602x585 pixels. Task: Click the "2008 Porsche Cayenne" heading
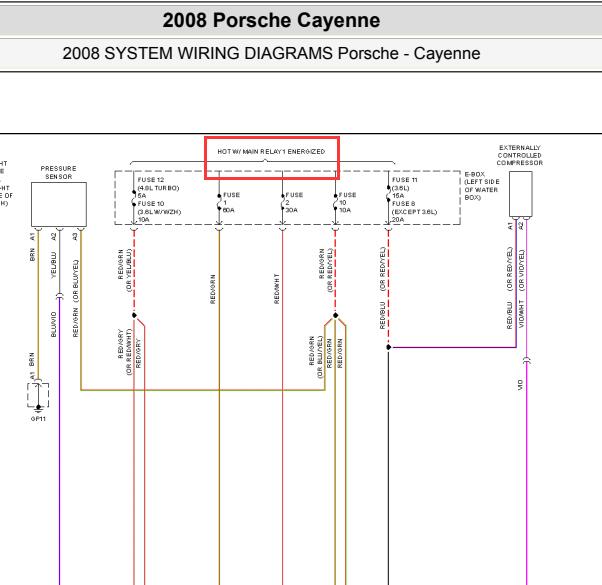pyautogui.click(x=271, y=20)
